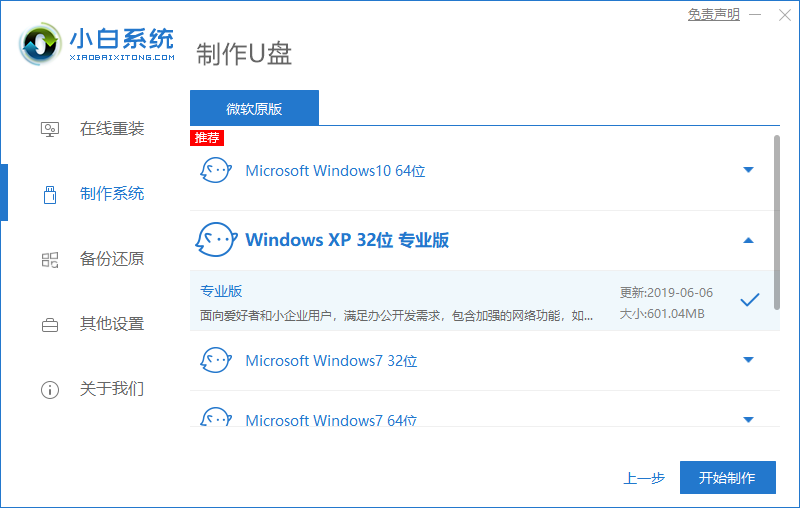Switch to the 微软原版 tab
The image size is (800, 508).
[x=254, y=108]
